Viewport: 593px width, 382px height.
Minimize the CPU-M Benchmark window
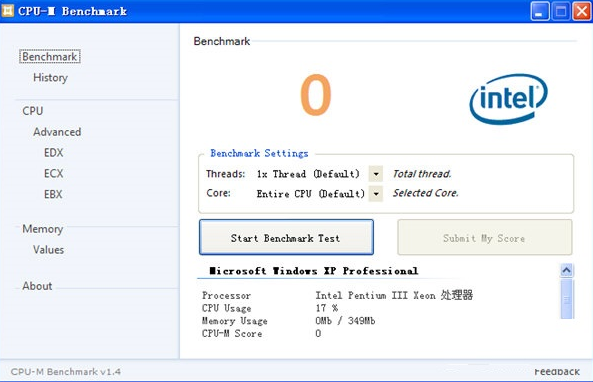(539, 11)
